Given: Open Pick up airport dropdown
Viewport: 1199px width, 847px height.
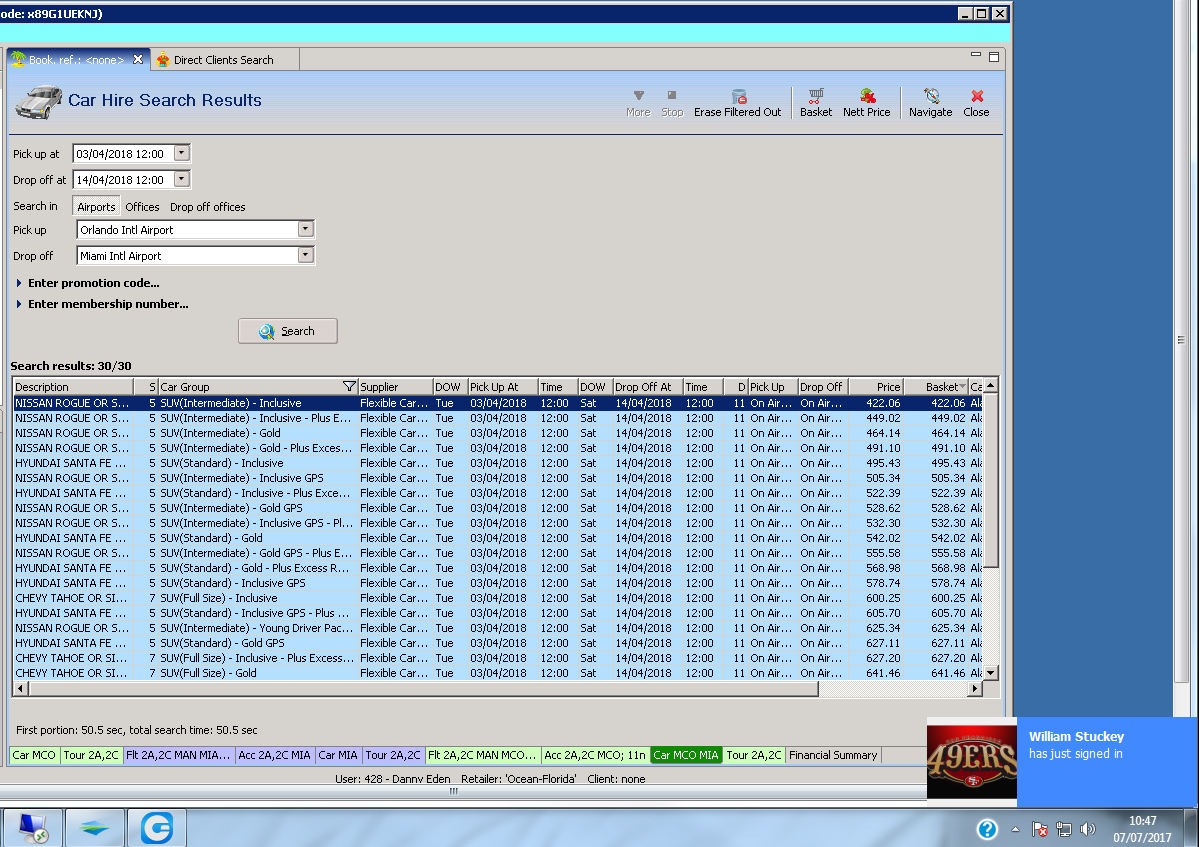Looking at the screenshot, I should click(305, 229).
